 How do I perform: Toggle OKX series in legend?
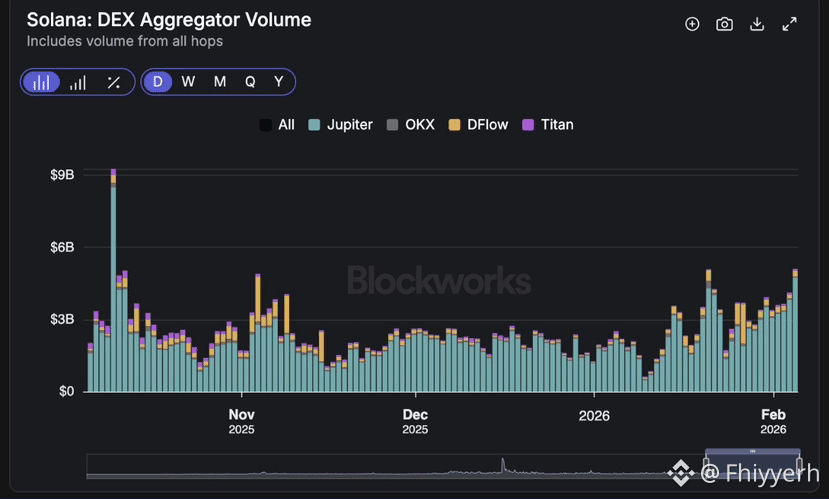point(410,125)
